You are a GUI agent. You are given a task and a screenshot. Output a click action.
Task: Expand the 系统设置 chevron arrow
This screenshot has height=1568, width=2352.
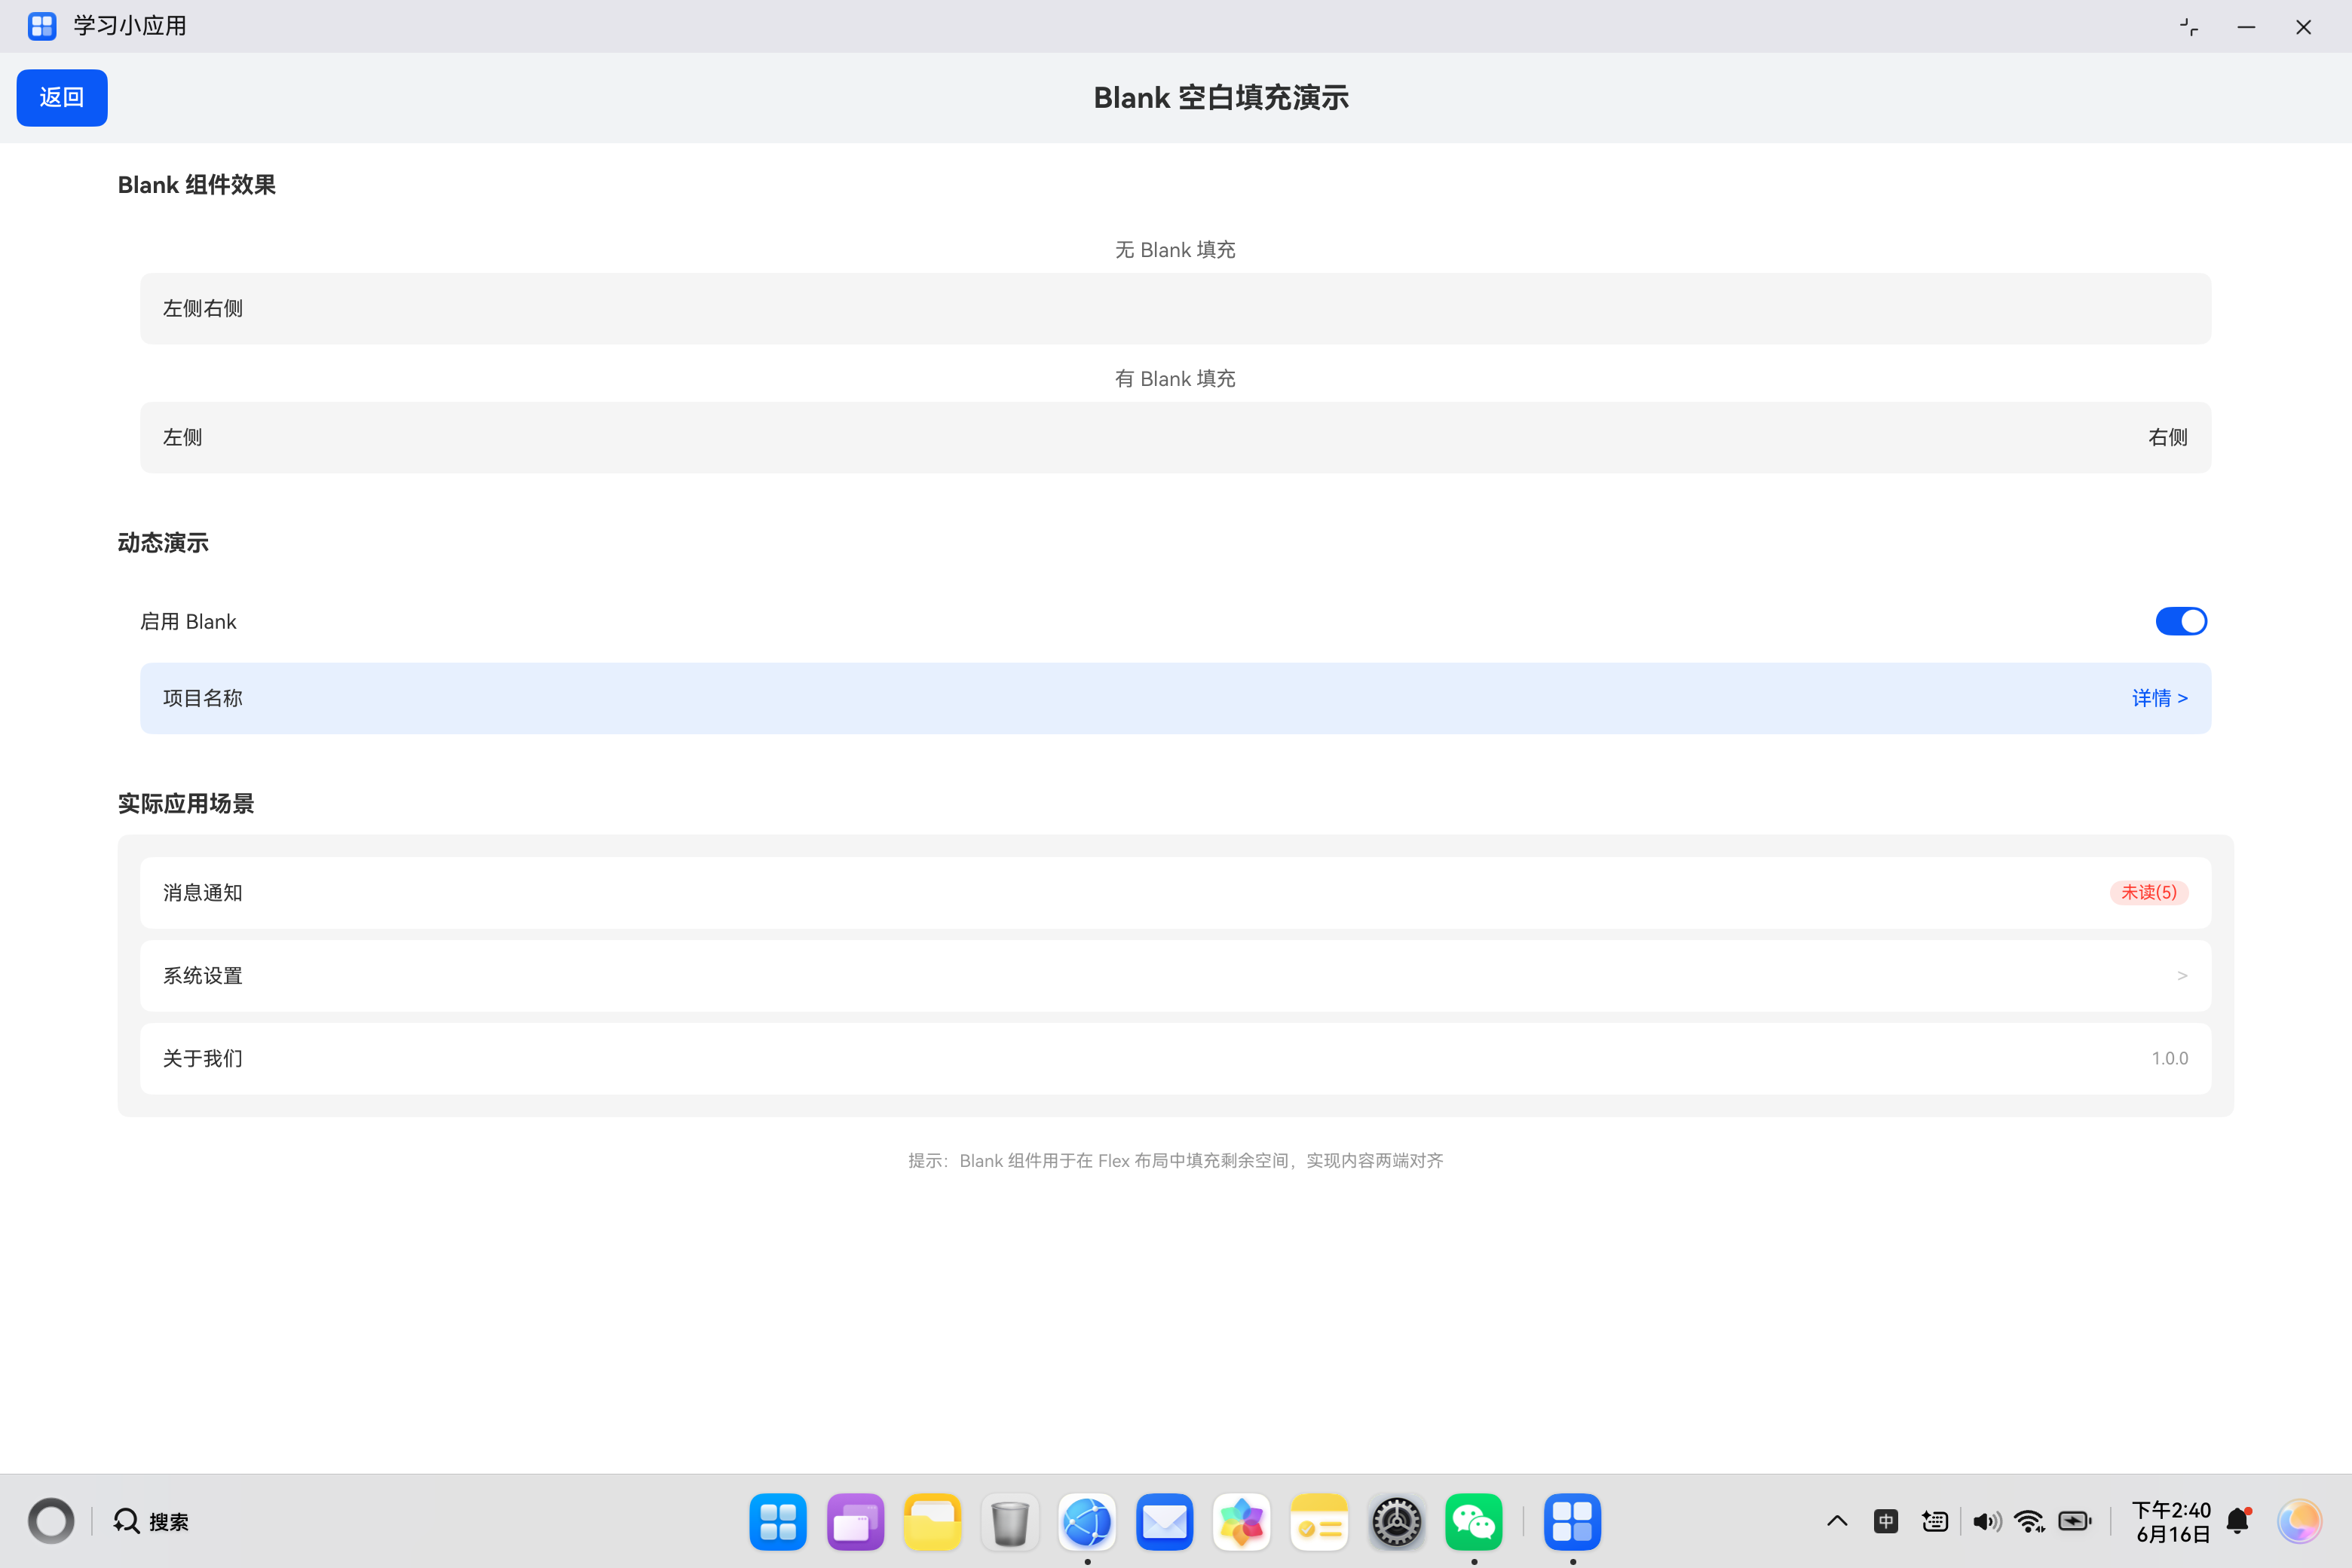[x=2182, y=975]
